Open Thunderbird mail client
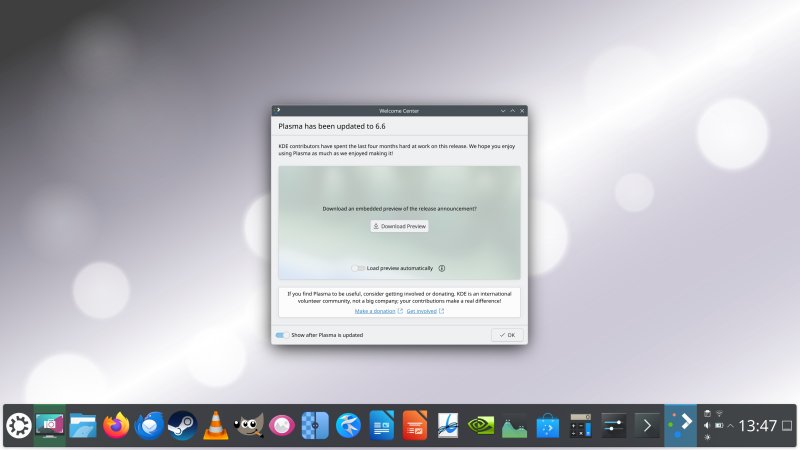Image resolution: width=800 pixels, height=450 pixels. 149,426
